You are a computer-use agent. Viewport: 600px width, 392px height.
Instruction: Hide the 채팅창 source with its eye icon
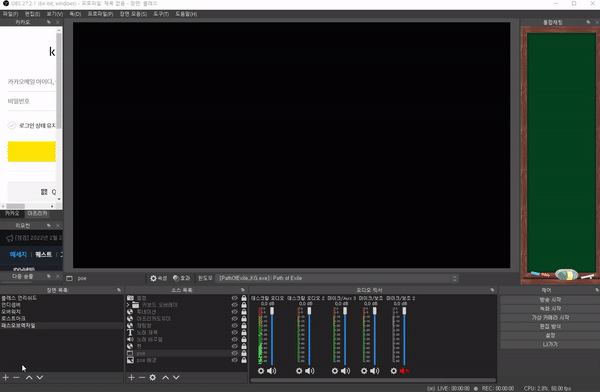point(235,326)
